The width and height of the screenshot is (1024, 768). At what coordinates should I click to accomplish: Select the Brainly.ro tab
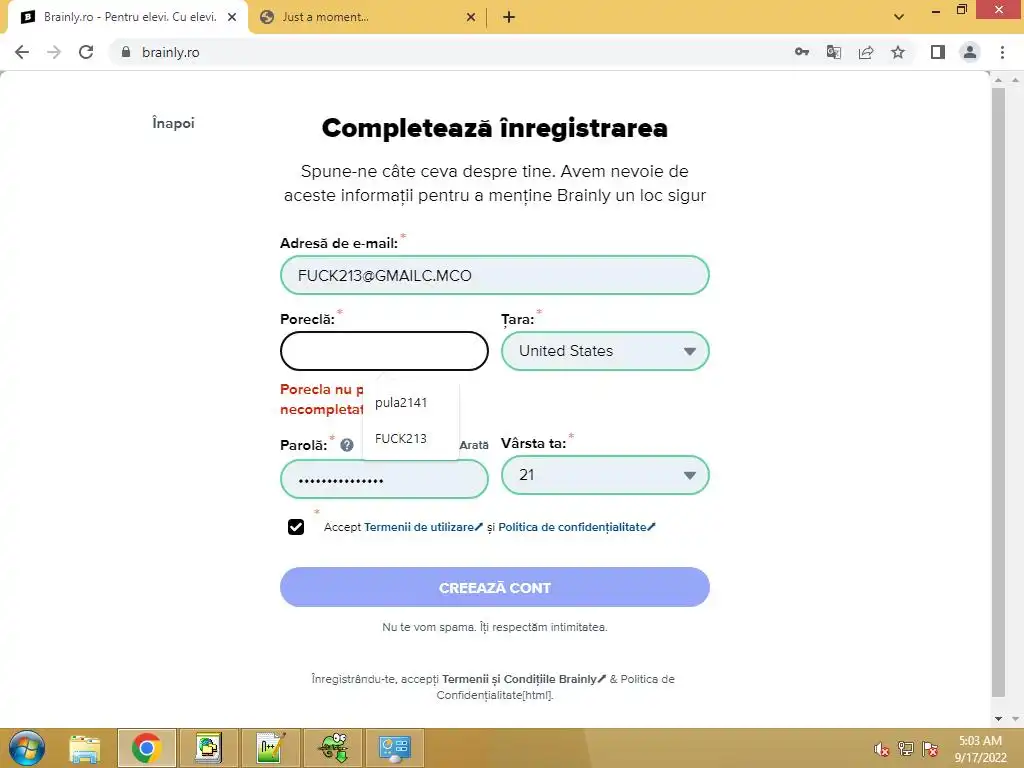tap(128, 18)
